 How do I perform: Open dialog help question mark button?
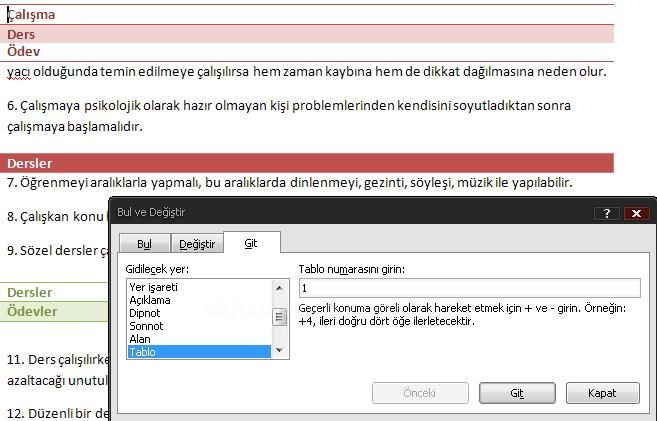point(607,213)
